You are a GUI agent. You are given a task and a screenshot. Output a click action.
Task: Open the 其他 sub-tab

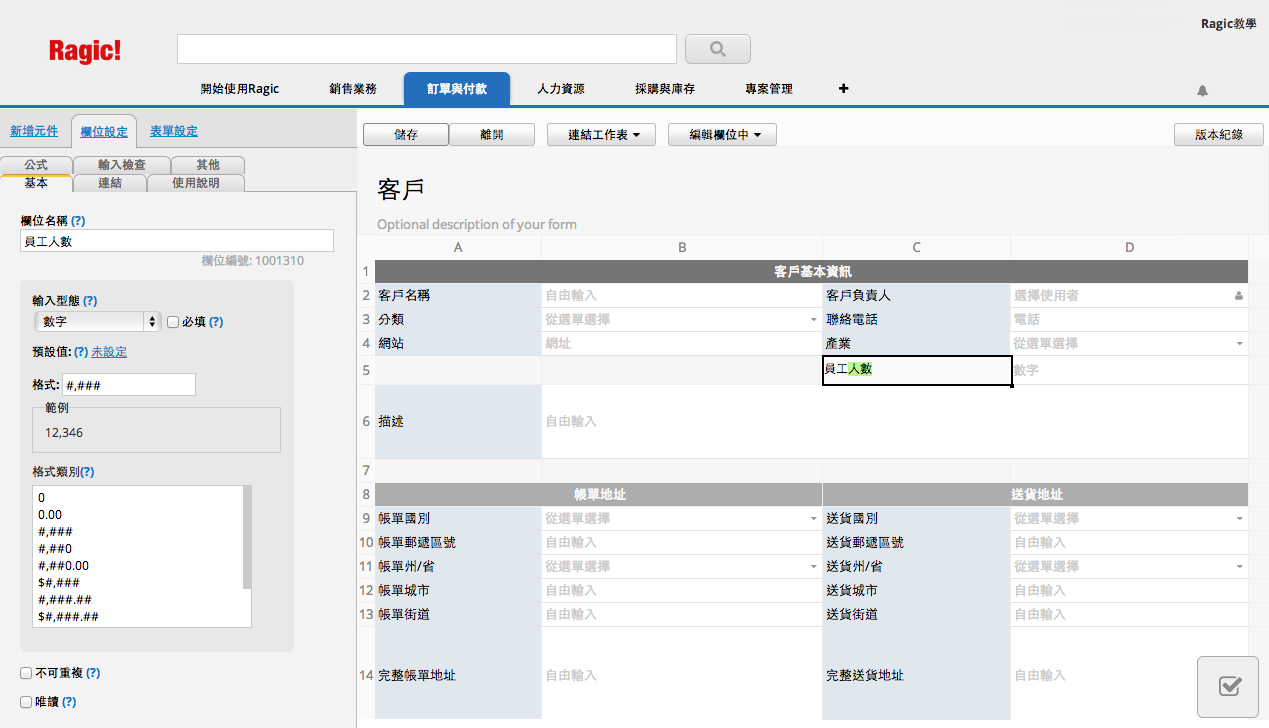pyautogui.click(x=208, y=165)
